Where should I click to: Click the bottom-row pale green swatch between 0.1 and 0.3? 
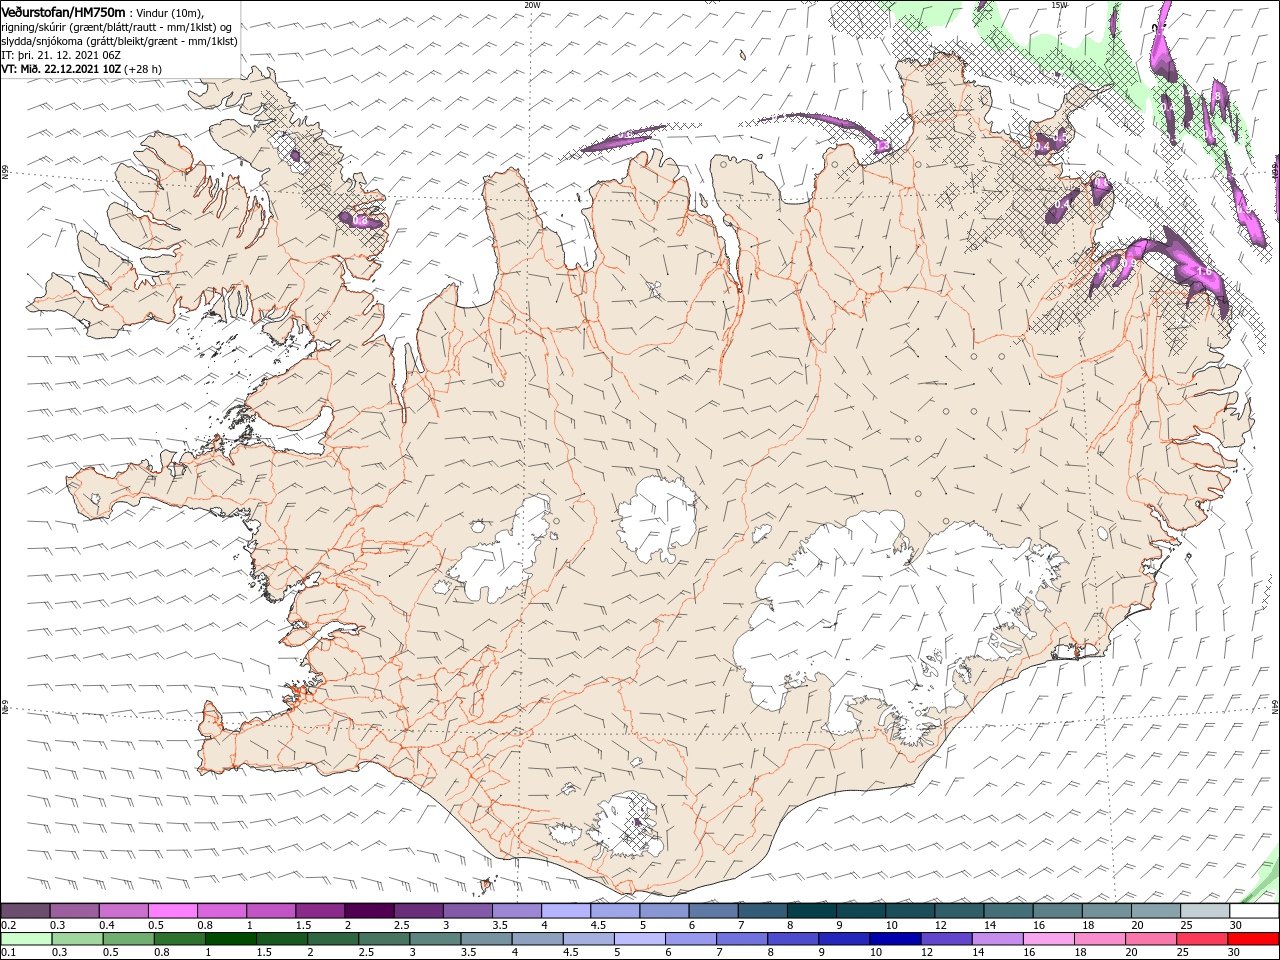point(26,939)
